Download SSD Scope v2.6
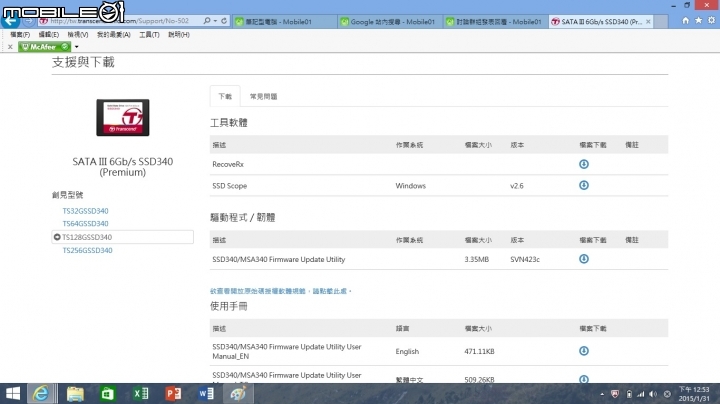Screen dimensions: 720x404 (584, 185)
